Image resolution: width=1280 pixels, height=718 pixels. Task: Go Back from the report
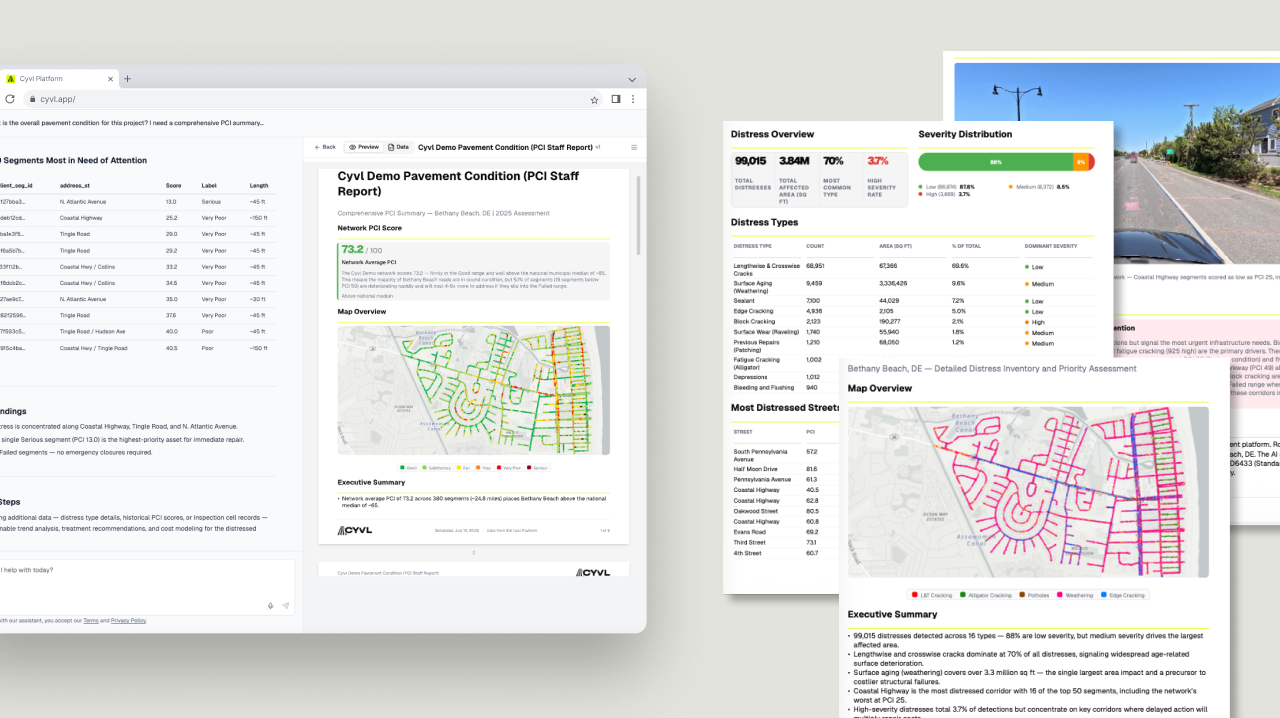click(x=325, y=147)
